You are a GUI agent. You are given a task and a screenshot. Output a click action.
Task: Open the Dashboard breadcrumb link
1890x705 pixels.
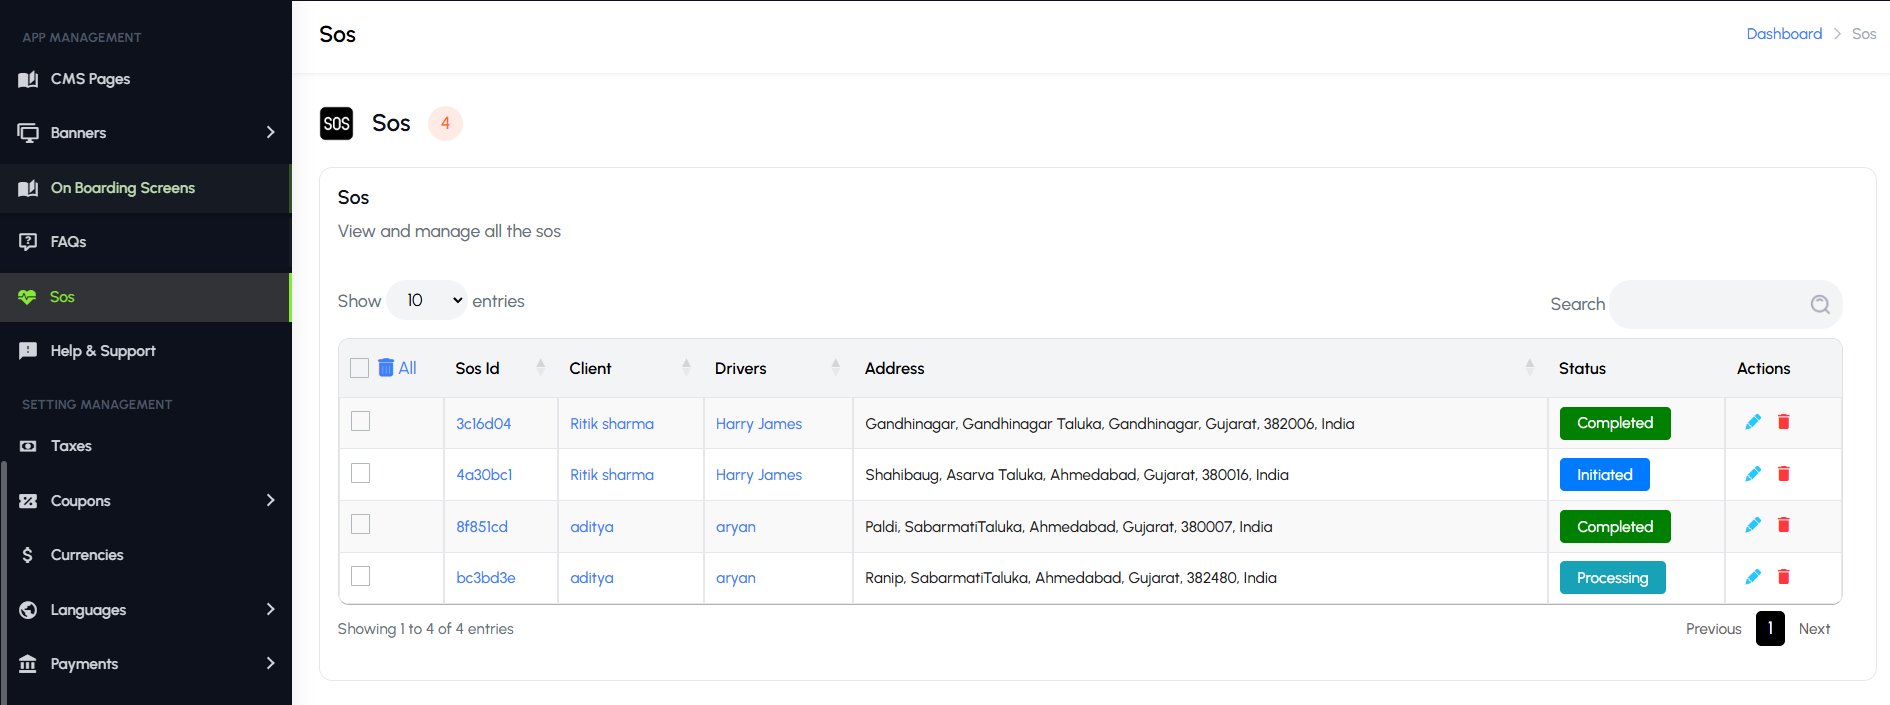click(1783, 34)
